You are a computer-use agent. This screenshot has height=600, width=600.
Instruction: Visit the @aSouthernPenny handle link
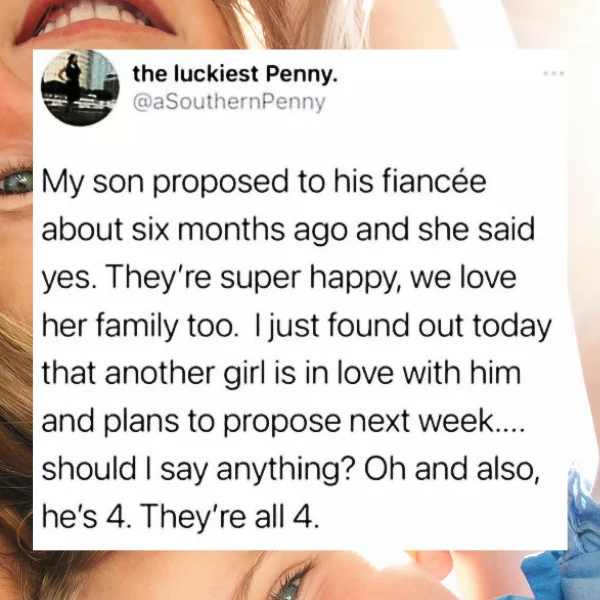click(x=229, y=102)
